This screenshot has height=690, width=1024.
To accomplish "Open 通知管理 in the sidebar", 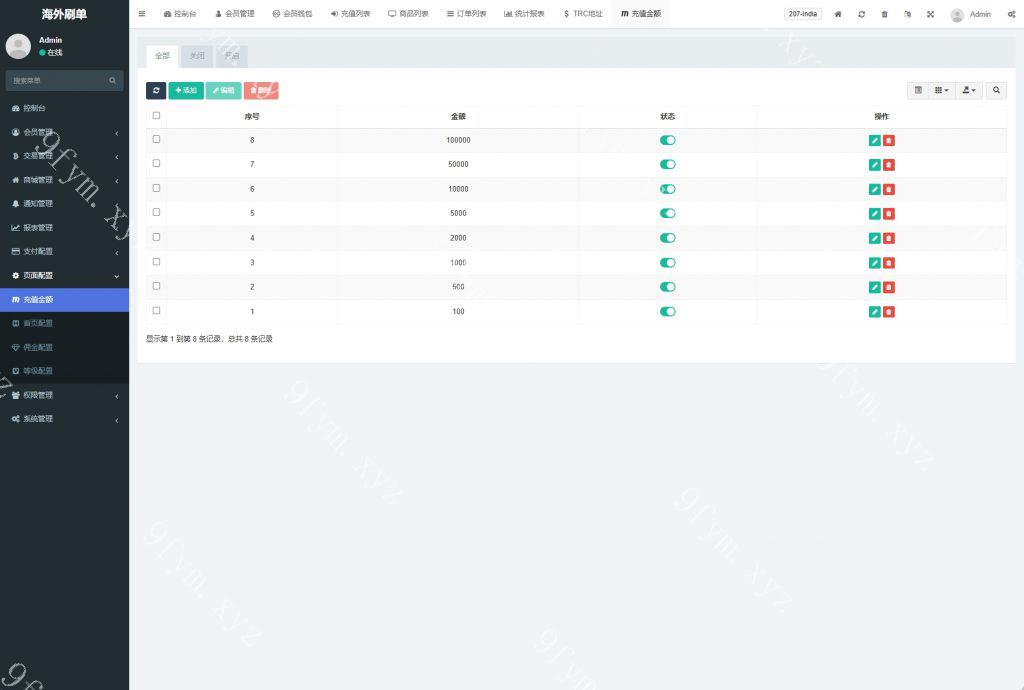I will (64, 204).
